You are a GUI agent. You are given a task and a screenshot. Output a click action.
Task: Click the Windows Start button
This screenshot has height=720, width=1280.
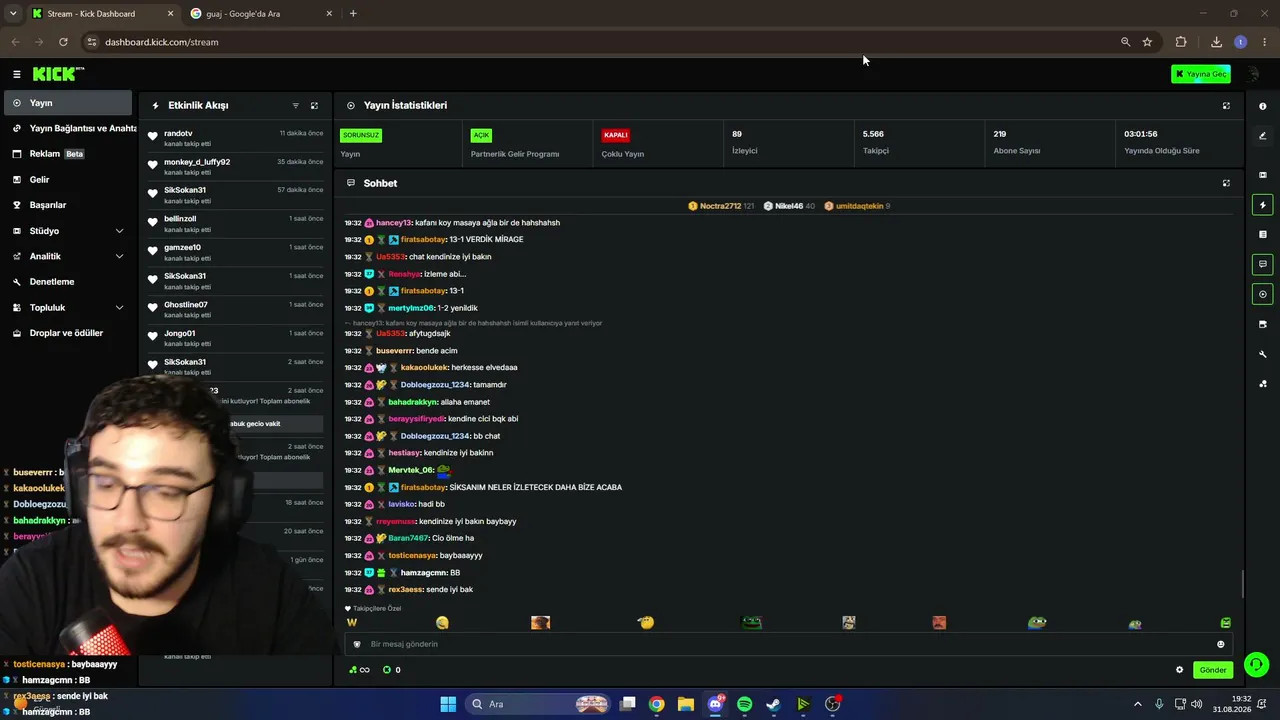tap(448, 704)
